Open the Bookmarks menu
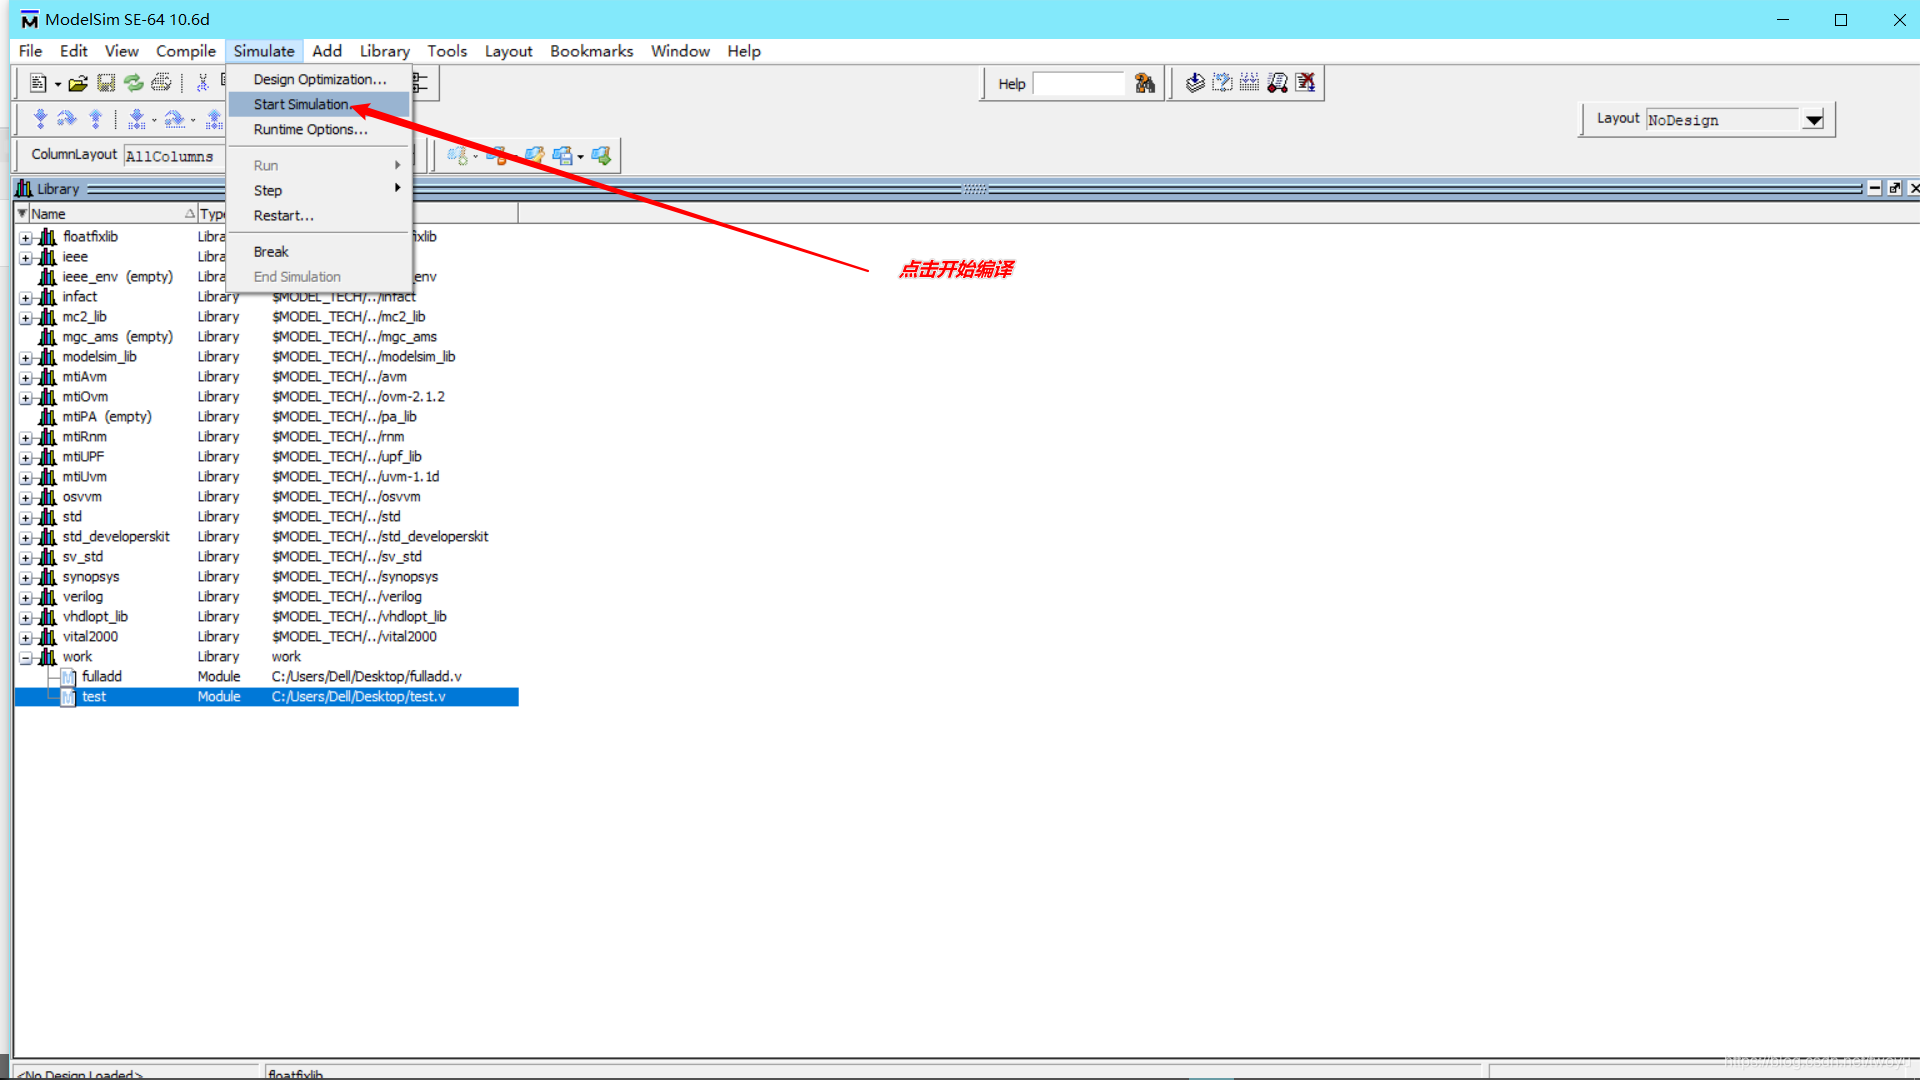Image resolution: width=1920 pixels, height=1080 pixels. coord(591,51)
